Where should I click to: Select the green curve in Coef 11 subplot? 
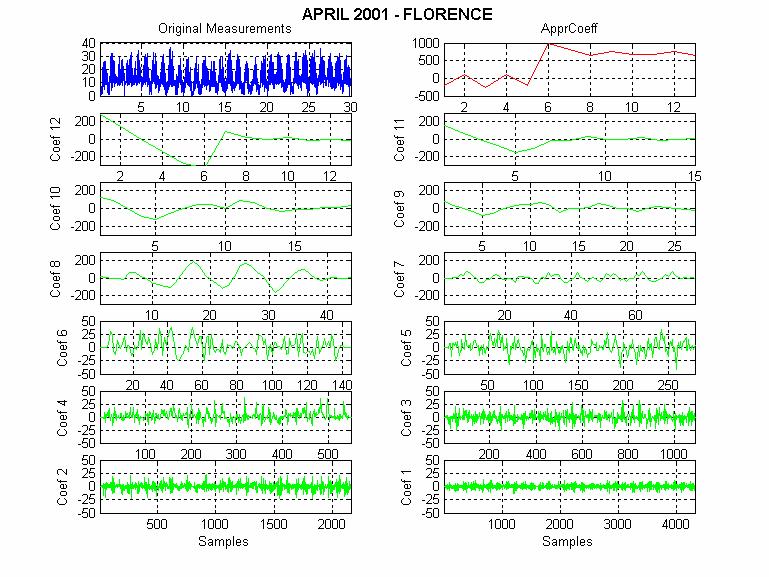pos(569,140)
